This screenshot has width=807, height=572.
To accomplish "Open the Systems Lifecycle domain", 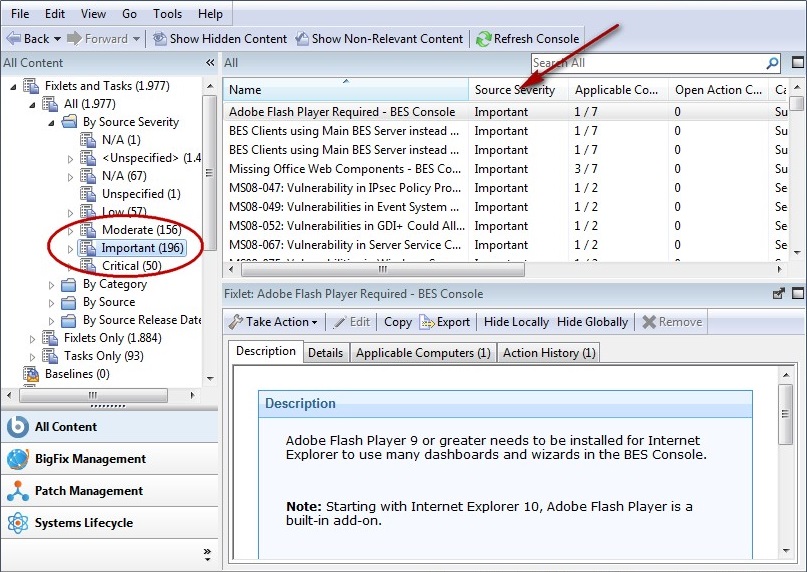I will point(83,523).
